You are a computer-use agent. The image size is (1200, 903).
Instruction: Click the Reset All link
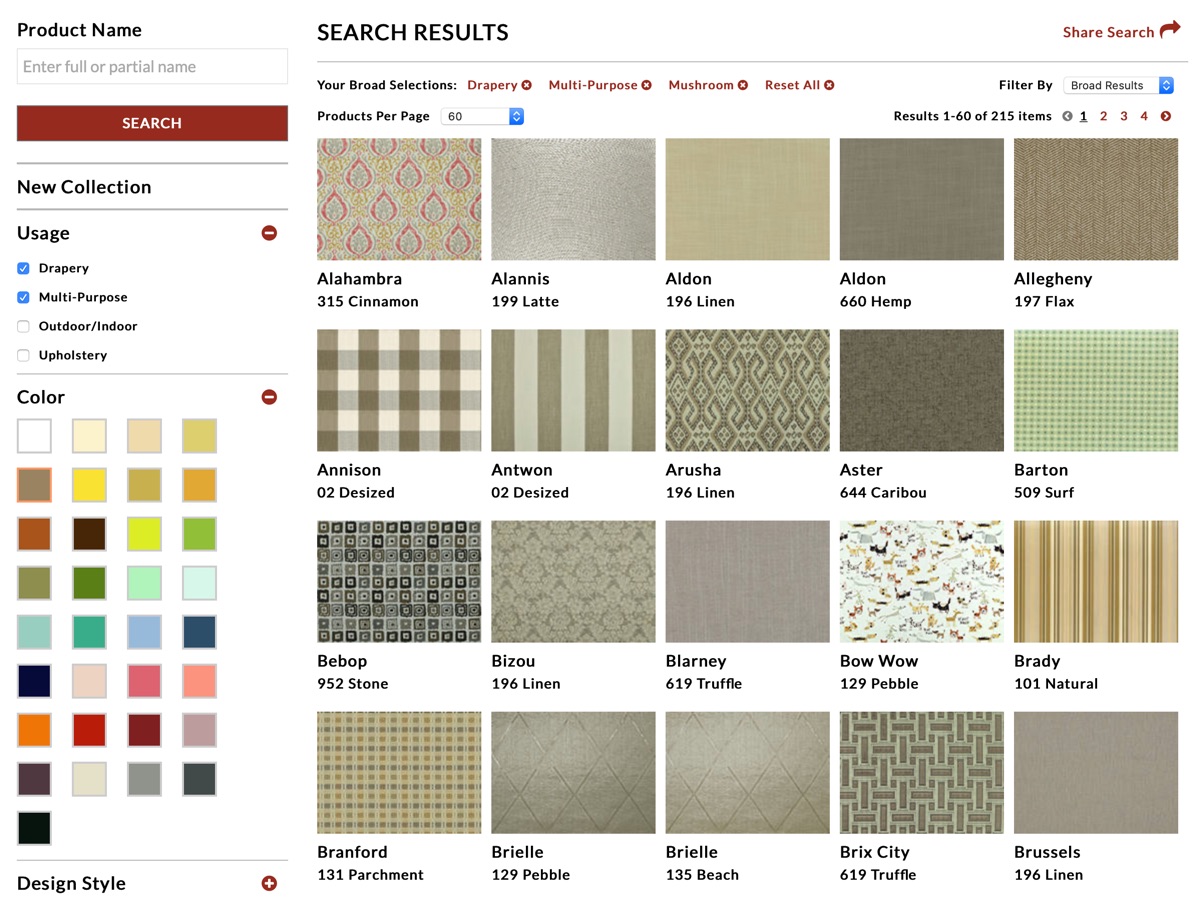792,85
